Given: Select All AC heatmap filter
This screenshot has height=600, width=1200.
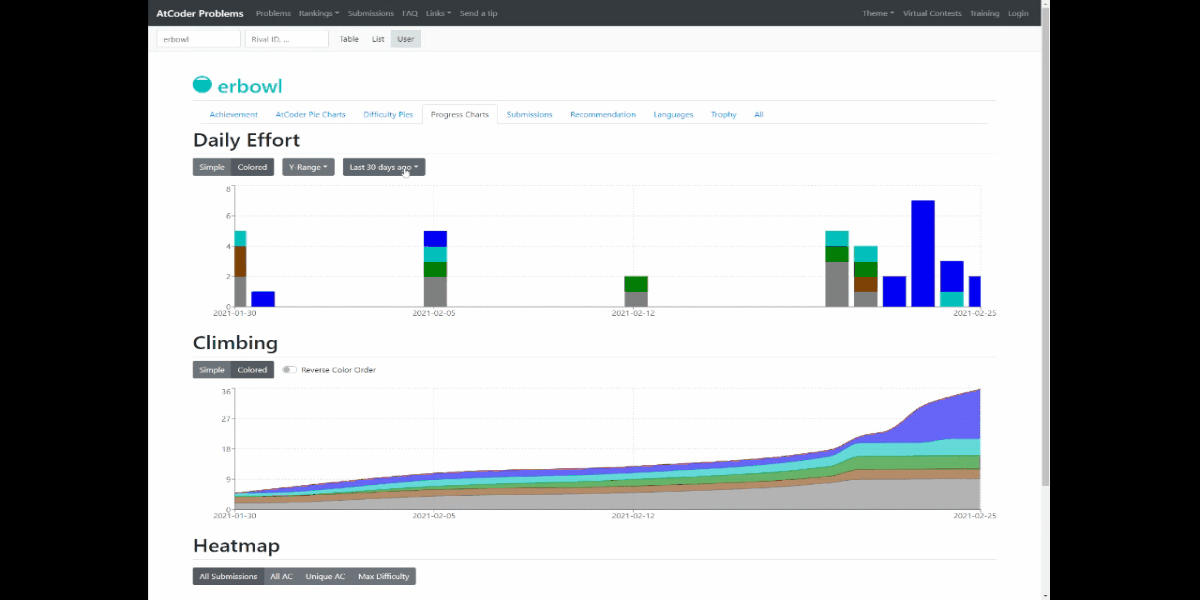Looking at the screenshot, I should [281, 576].
